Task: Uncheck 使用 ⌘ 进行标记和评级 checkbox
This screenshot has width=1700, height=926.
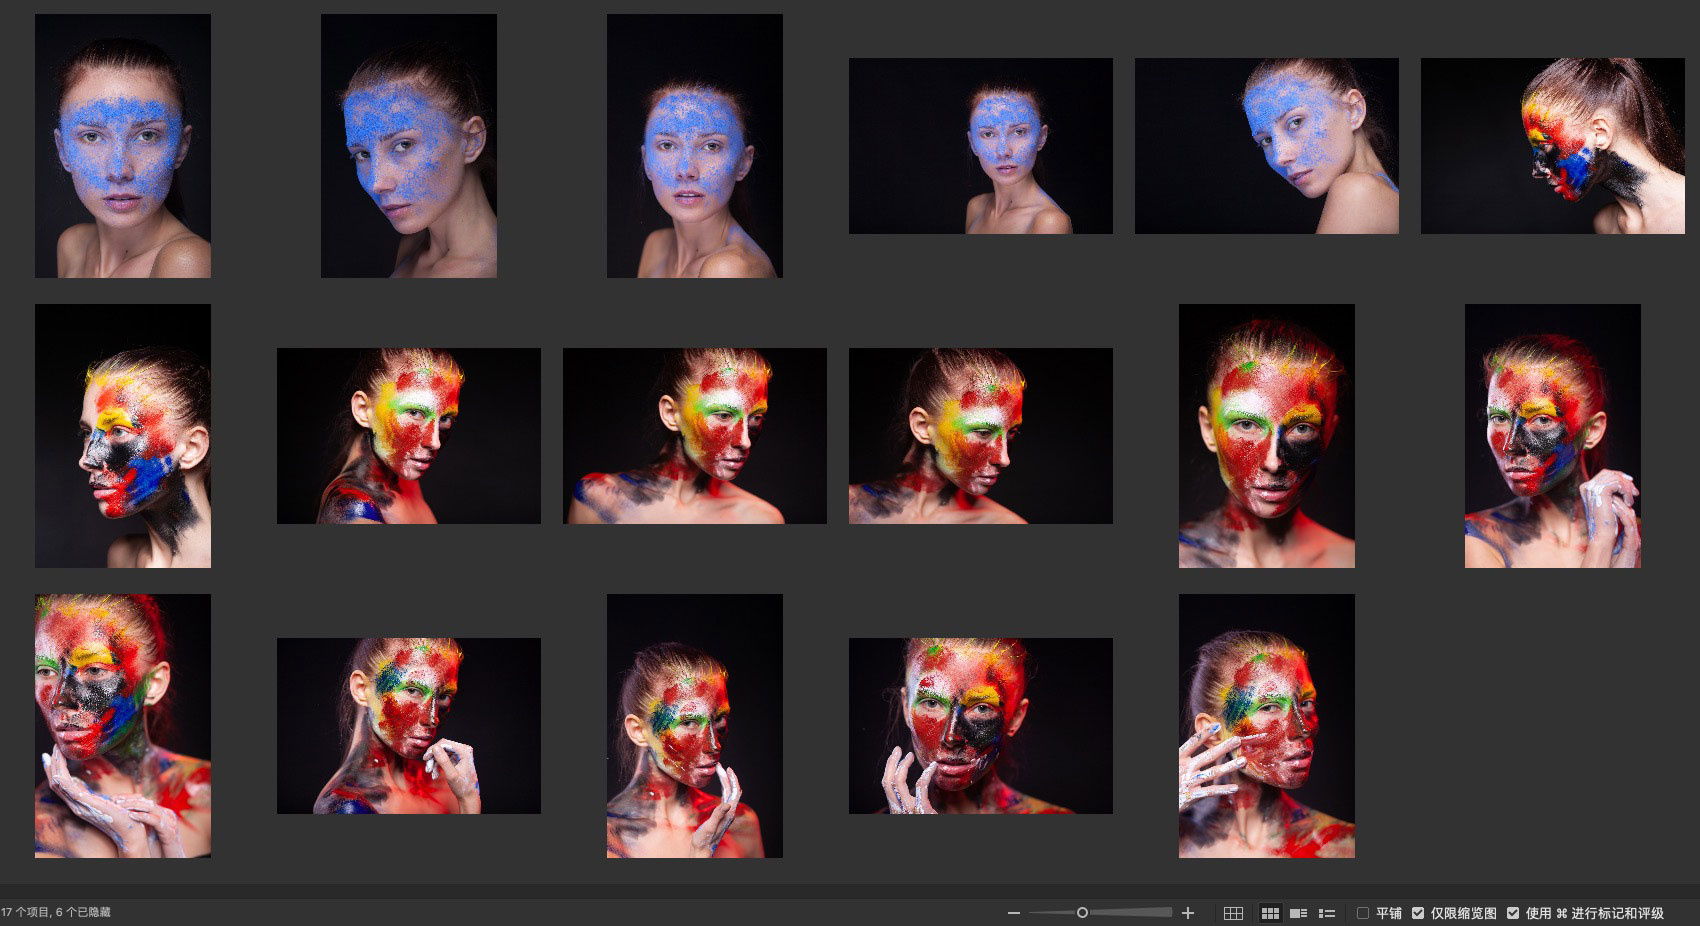Action: [x=1513, y=913]
